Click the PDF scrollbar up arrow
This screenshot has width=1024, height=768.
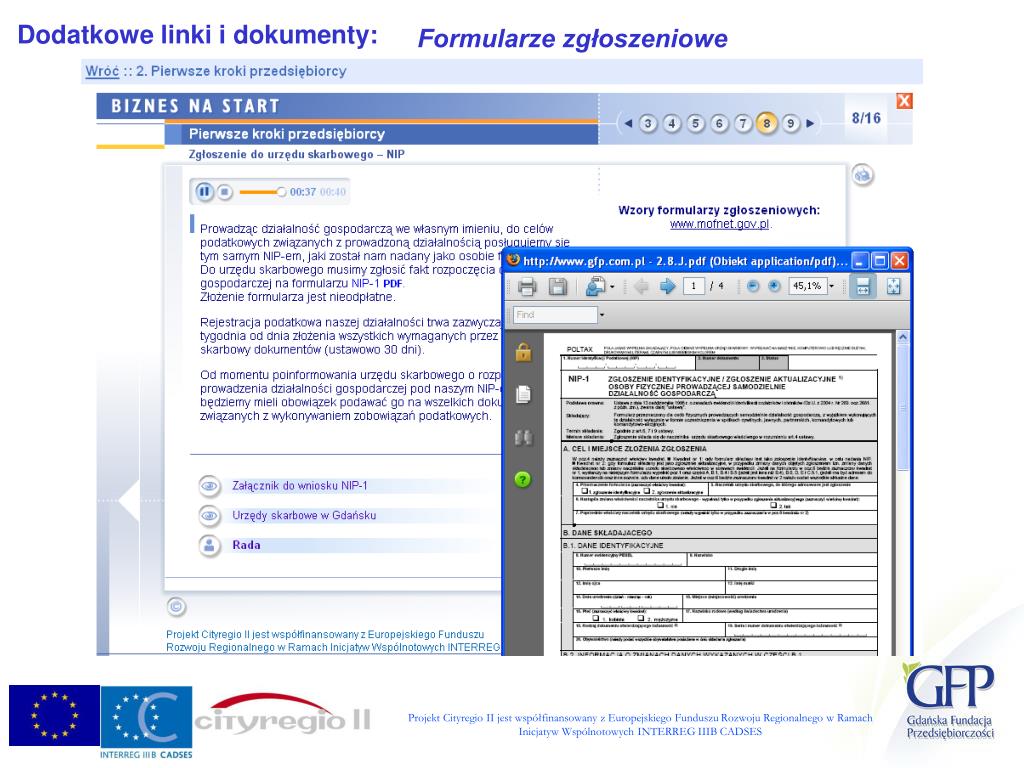[903, 338]
